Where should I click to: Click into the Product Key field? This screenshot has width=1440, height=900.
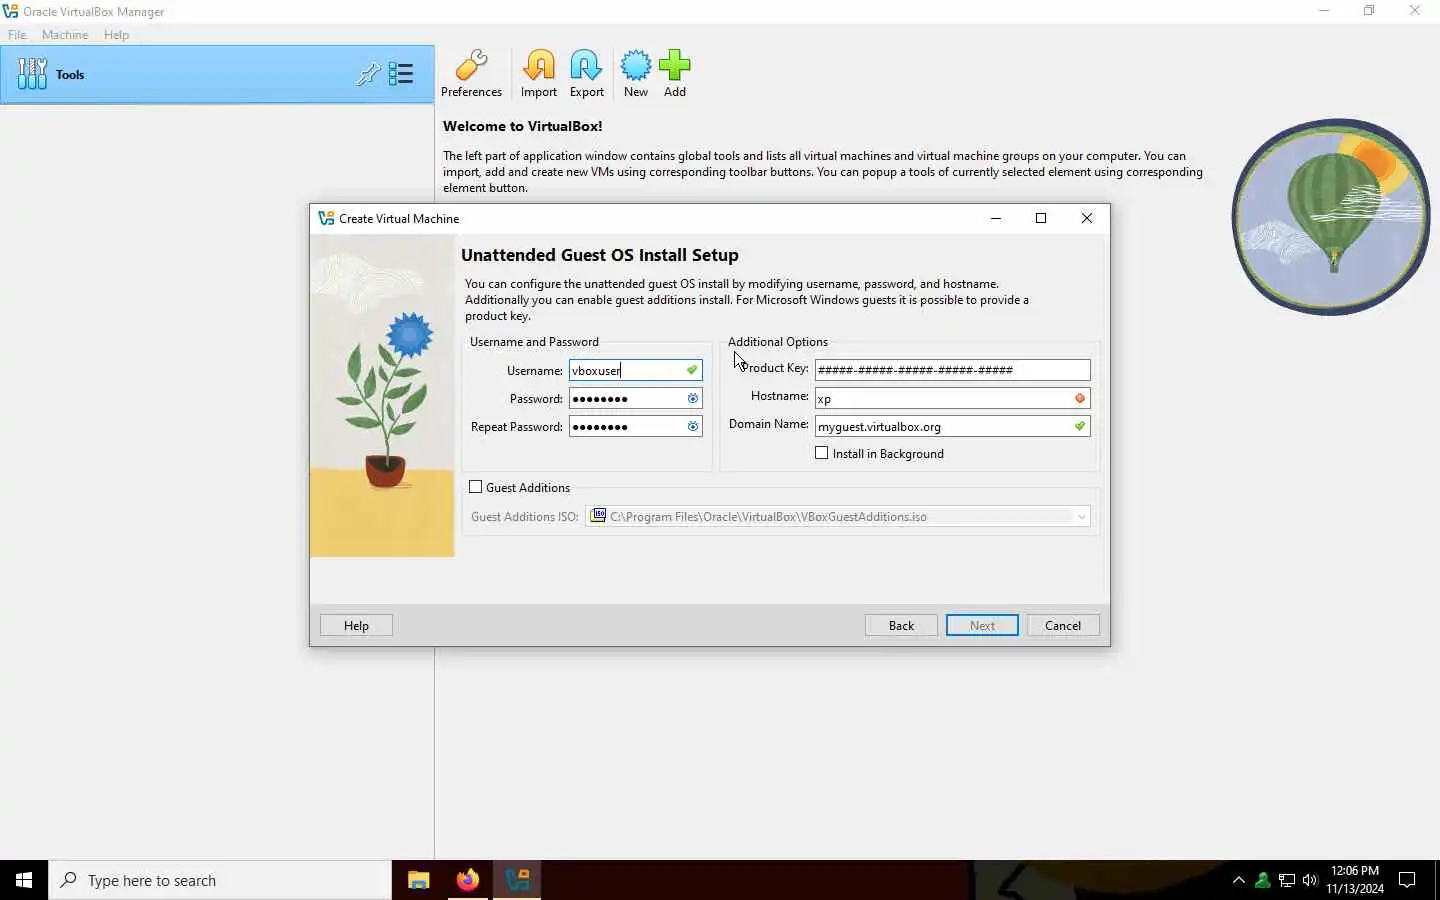pos(952,370)
